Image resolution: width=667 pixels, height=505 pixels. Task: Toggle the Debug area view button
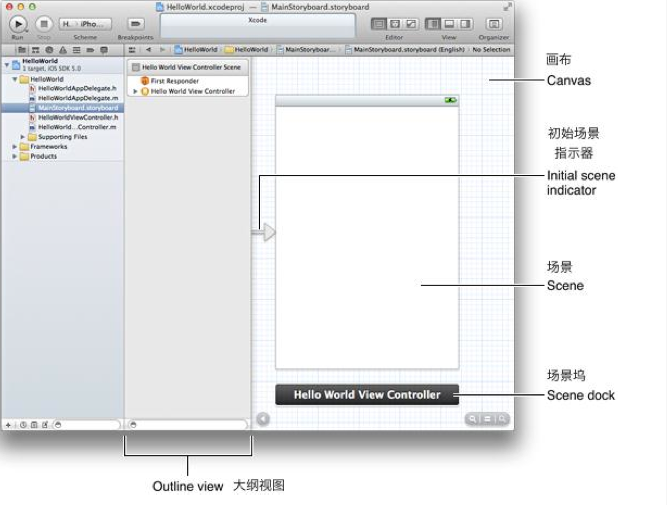click(449, 24)
